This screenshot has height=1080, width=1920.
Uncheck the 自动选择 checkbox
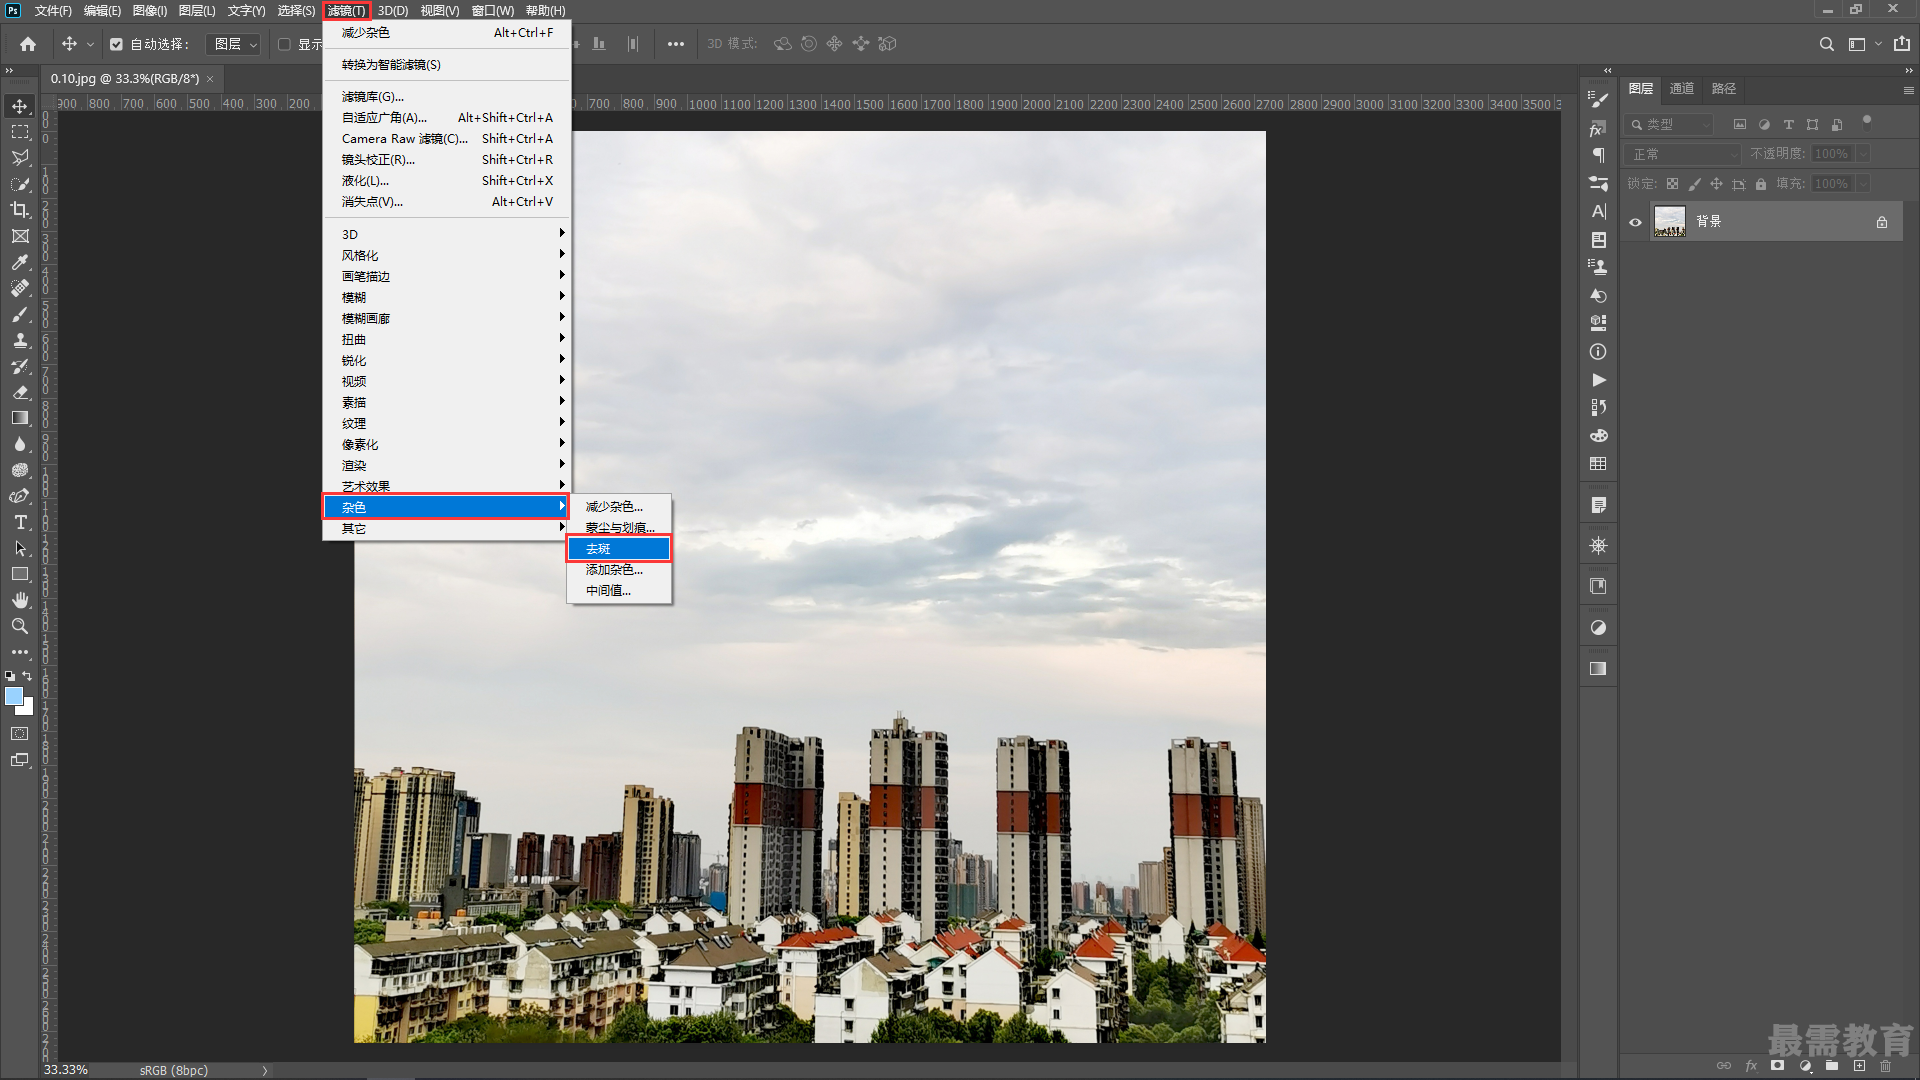[116, 44]
